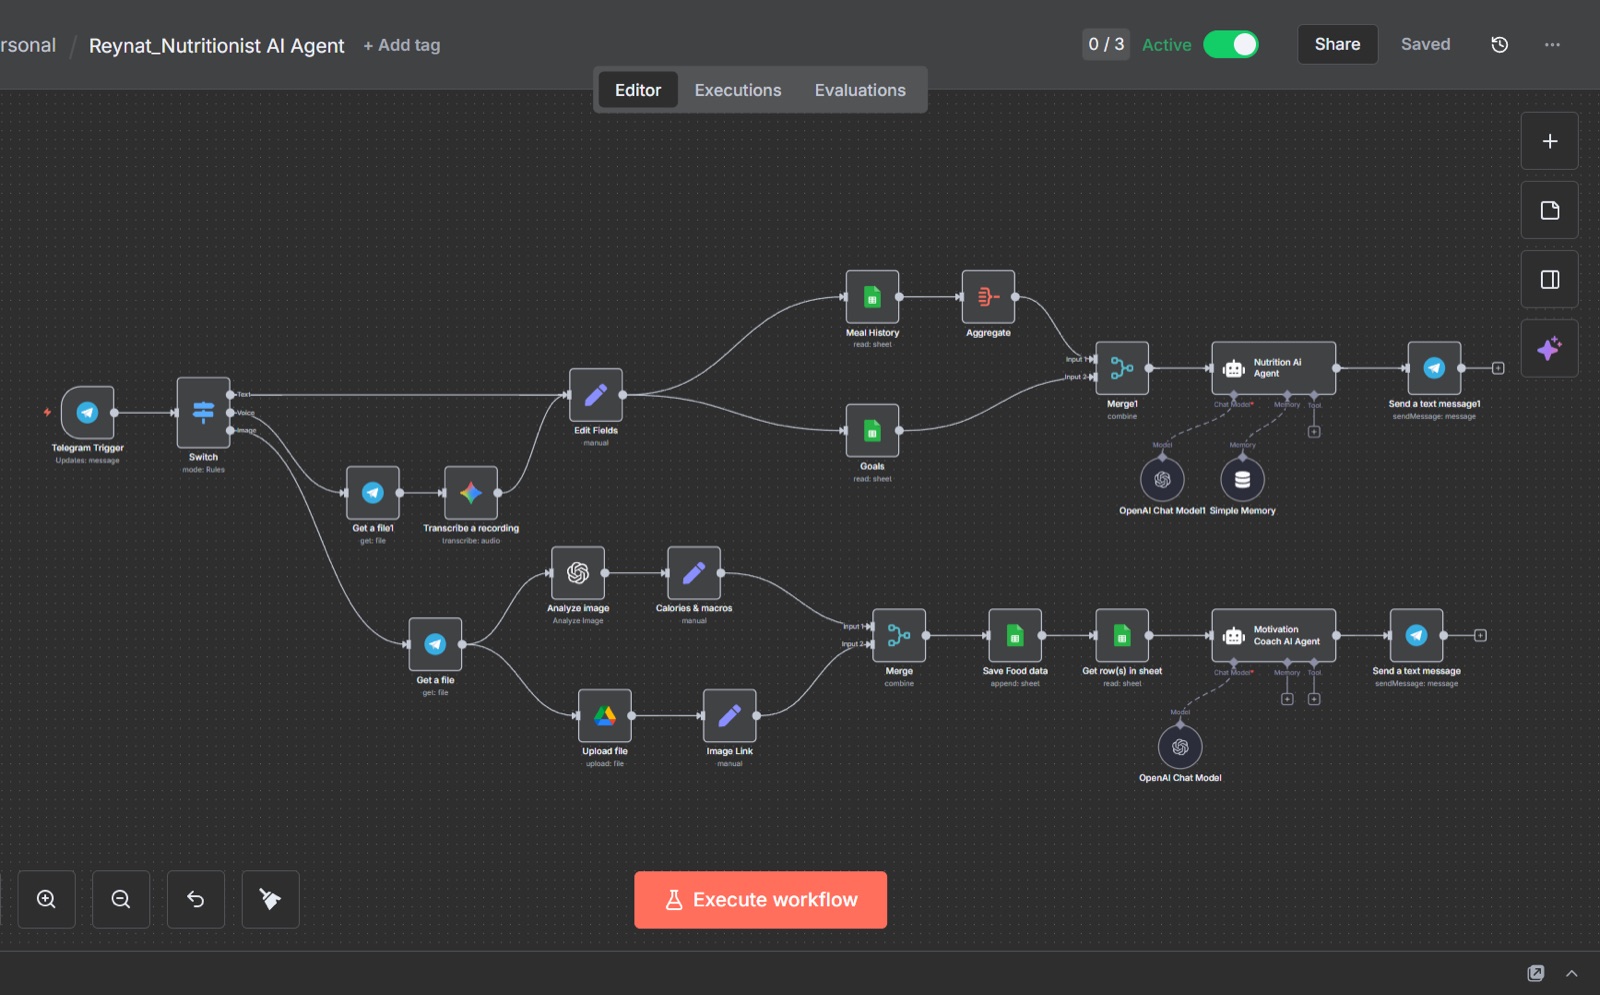
Task: Select the Switch node
Action: [203, 412]
